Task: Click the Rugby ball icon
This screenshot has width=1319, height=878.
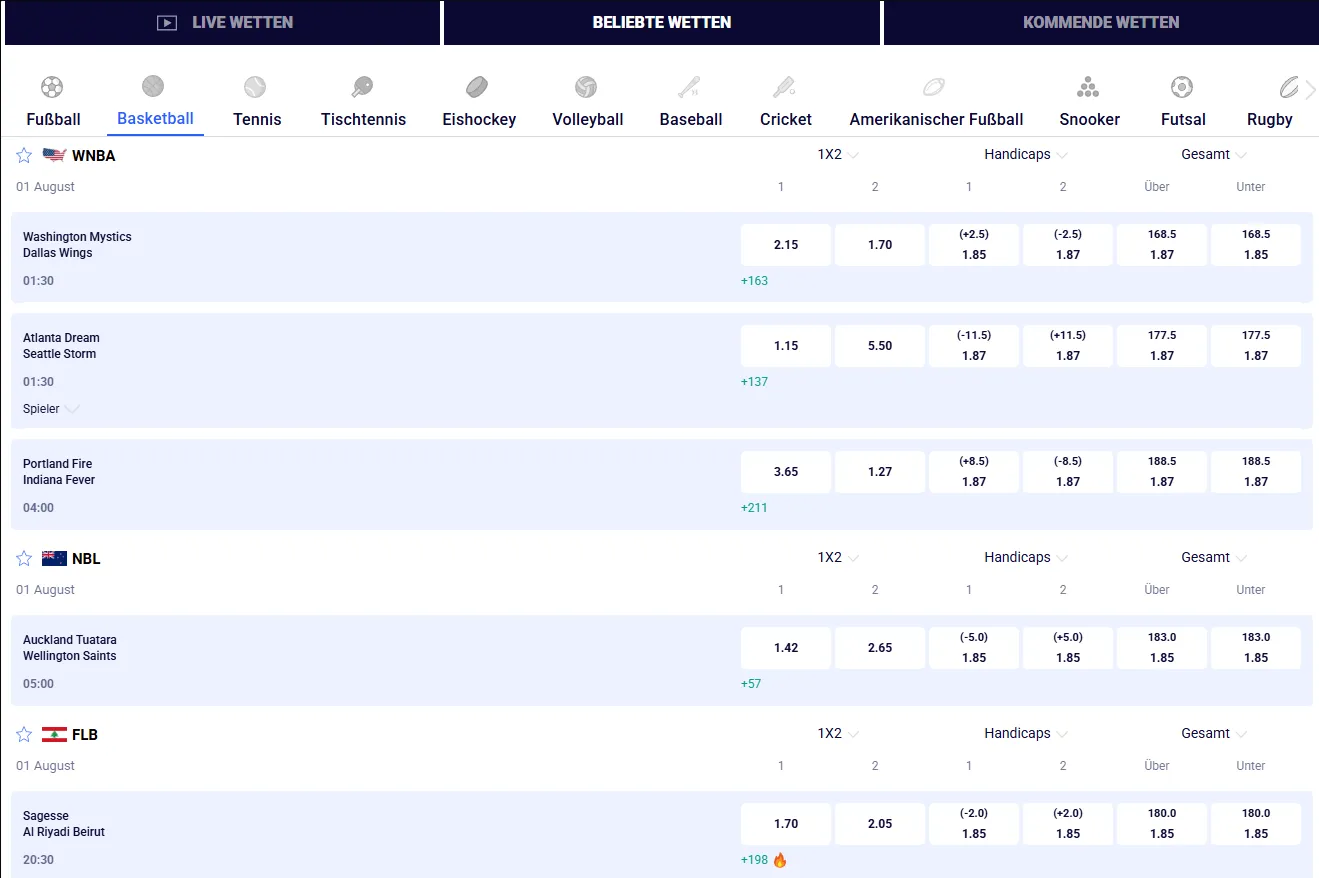Action: pyautogui.click(x=1289, y=87)
